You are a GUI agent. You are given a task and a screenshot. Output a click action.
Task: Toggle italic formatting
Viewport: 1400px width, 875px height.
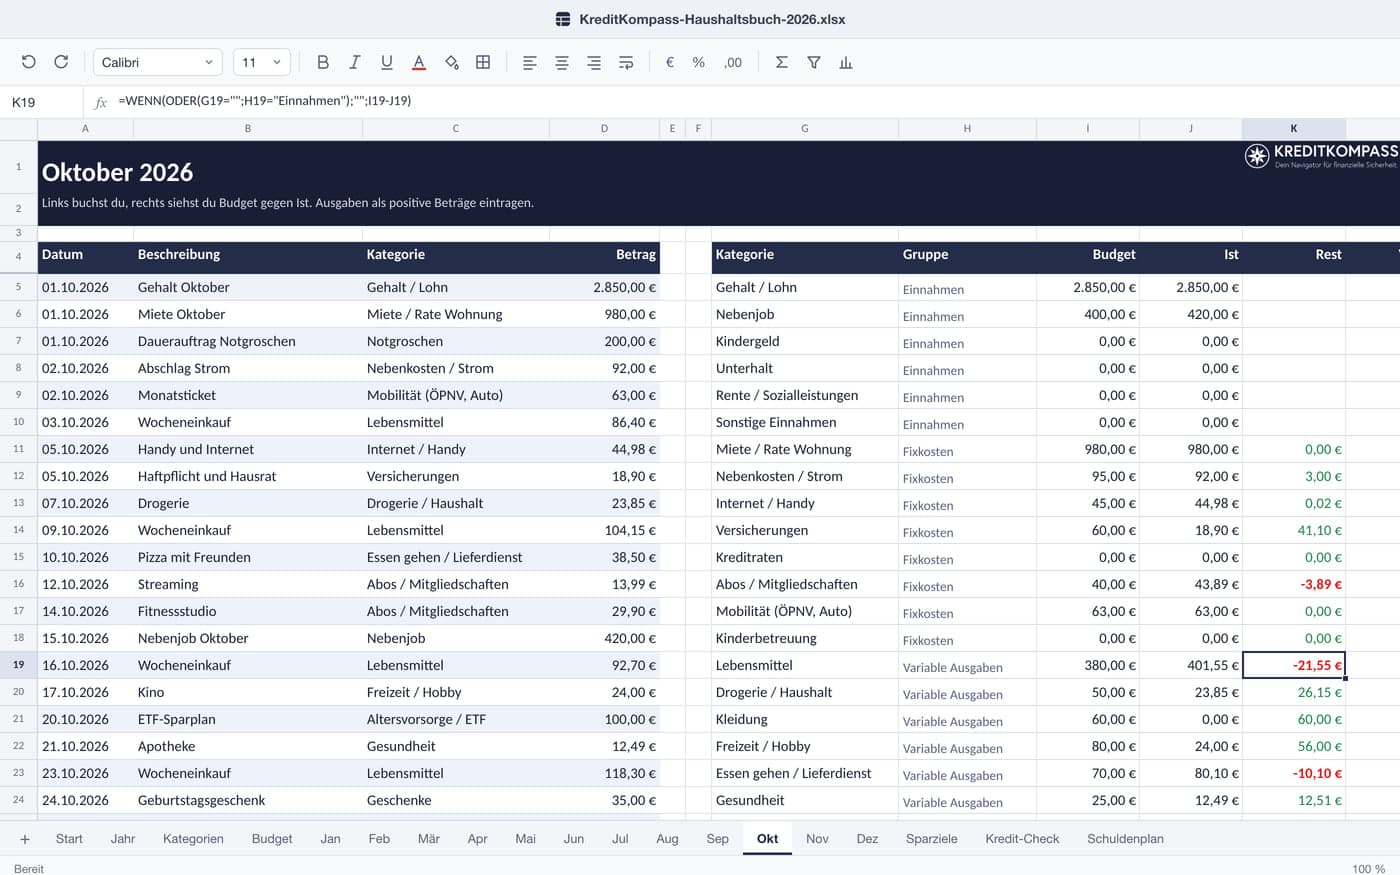click(x=355, y=62)
